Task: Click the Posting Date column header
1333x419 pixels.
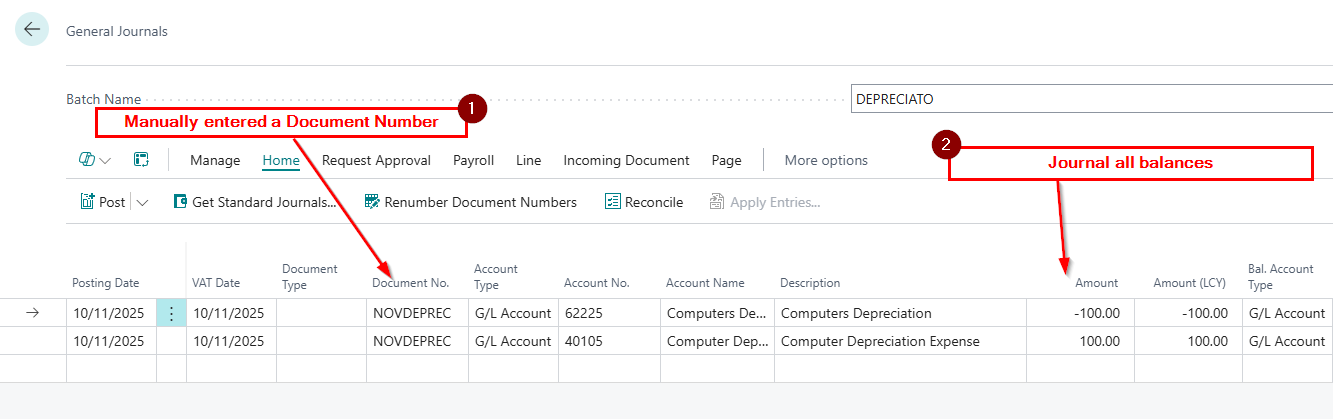Action: 106,283
